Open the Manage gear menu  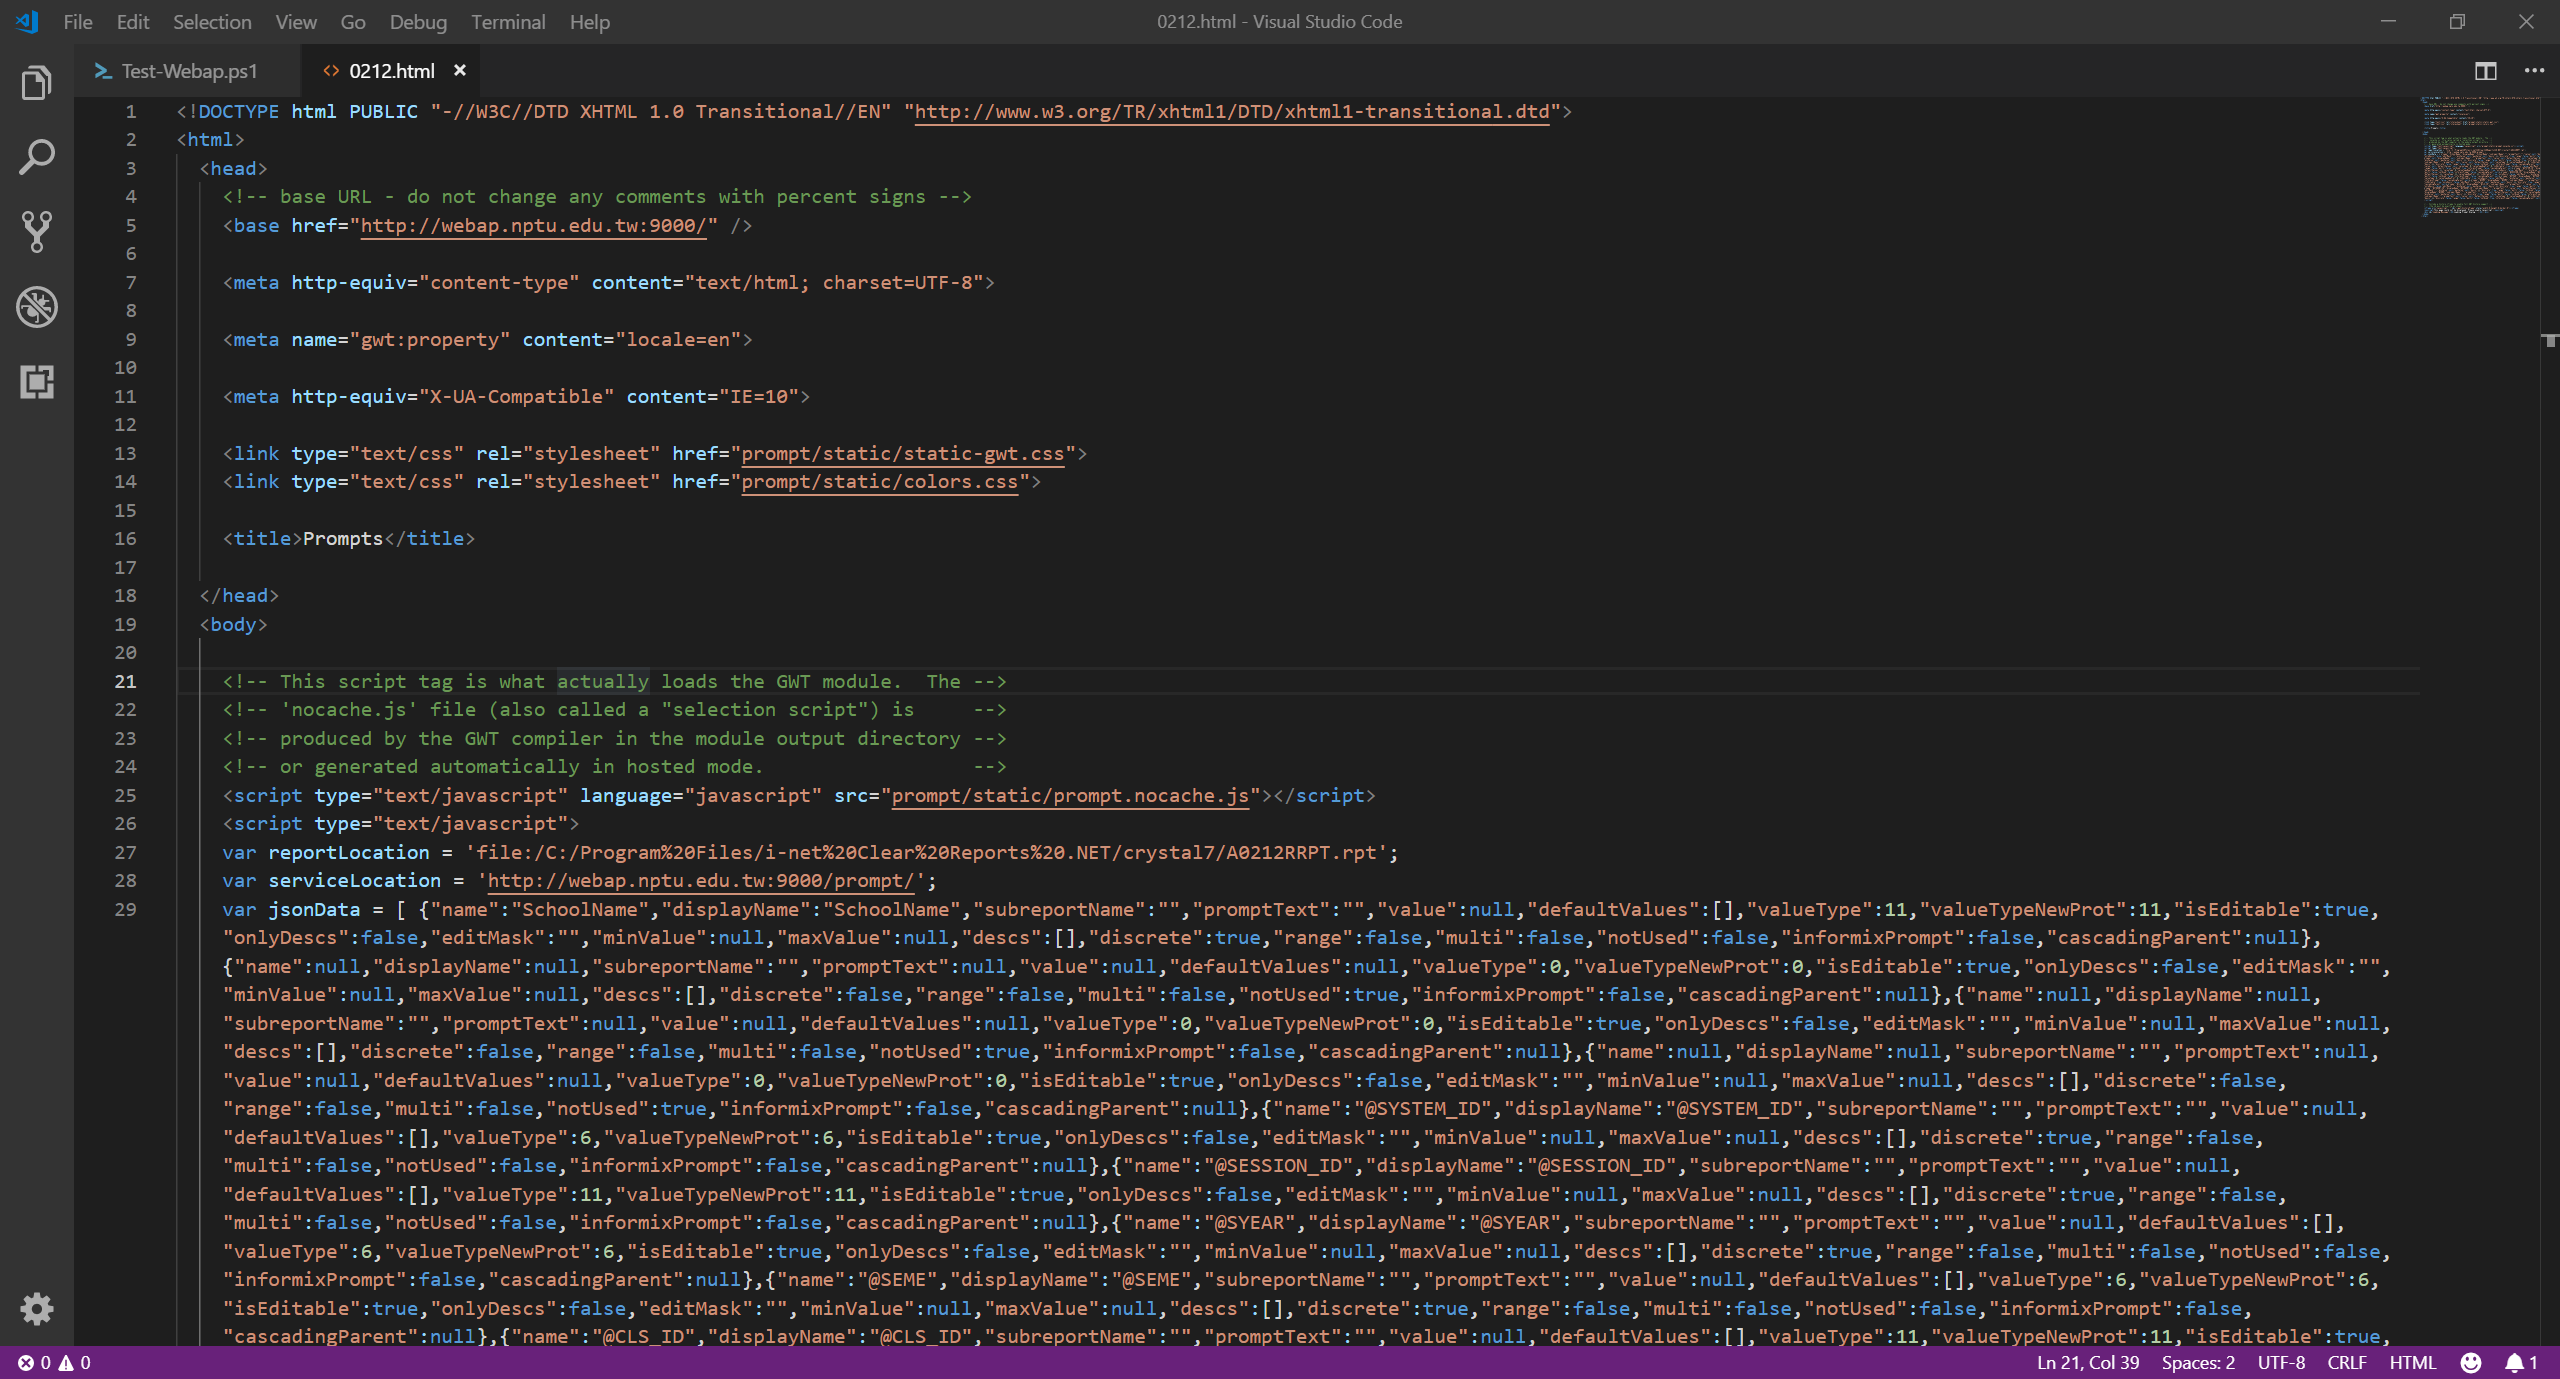[37, 1308]
